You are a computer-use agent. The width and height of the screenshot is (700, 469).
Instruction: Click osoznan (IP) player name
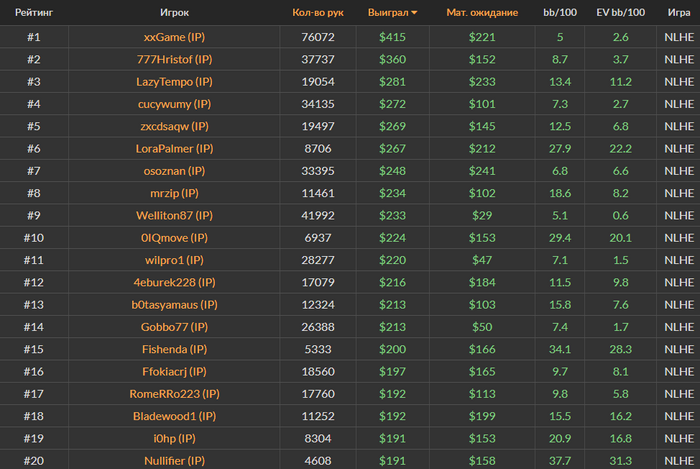(x=174, y=171)
